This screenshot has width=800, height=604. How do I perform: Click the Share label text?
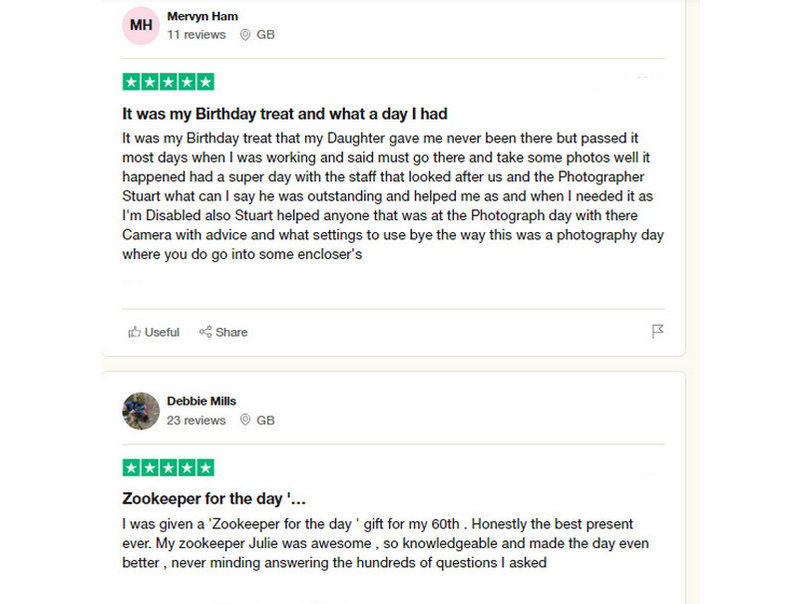coord(231,332)
